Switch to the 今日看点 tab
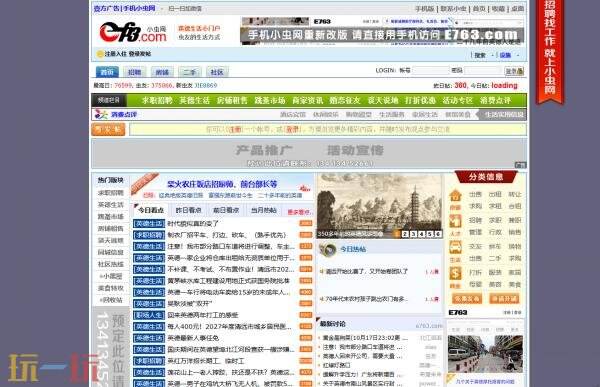The image size is (600, 387). click(151, 210)
